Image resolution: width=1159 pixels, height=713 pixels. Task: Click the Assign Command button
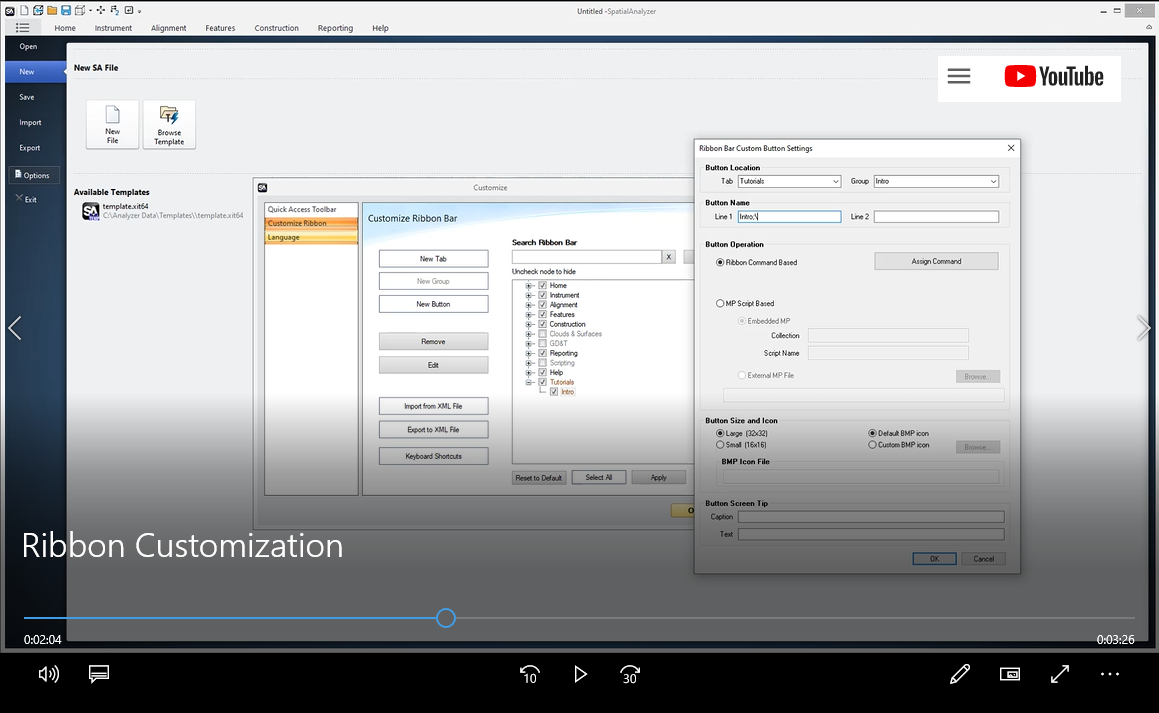click(x=935, y=260)
